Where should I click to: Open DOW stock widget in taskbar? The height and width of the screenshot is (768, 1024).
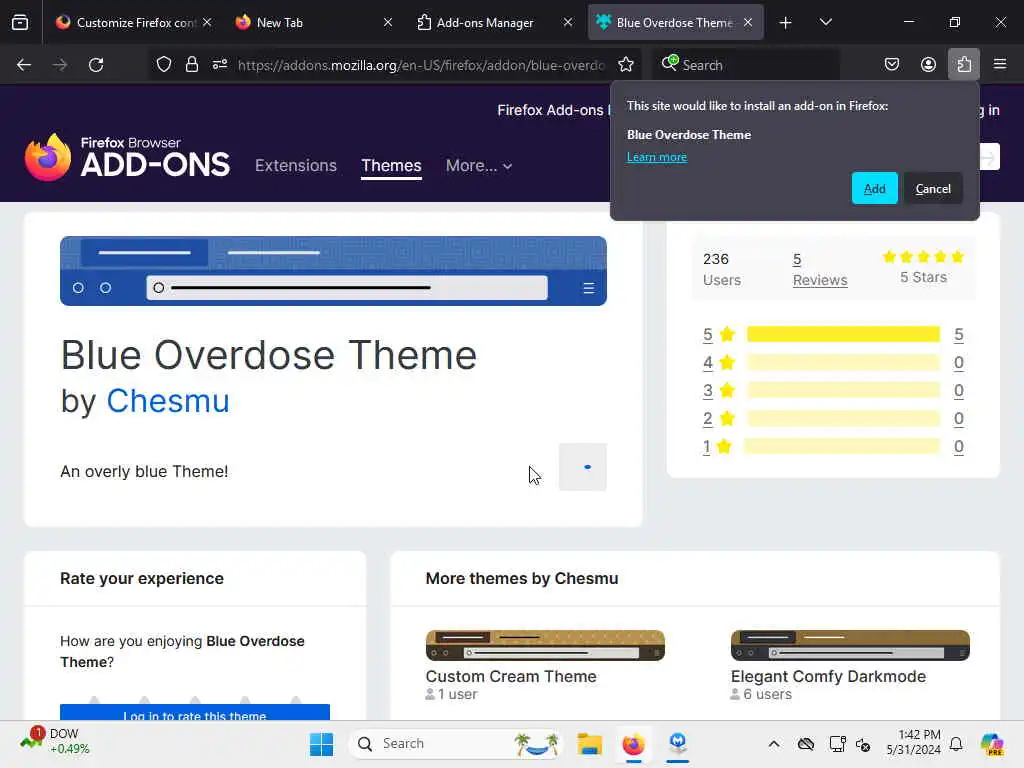point(56,741)
